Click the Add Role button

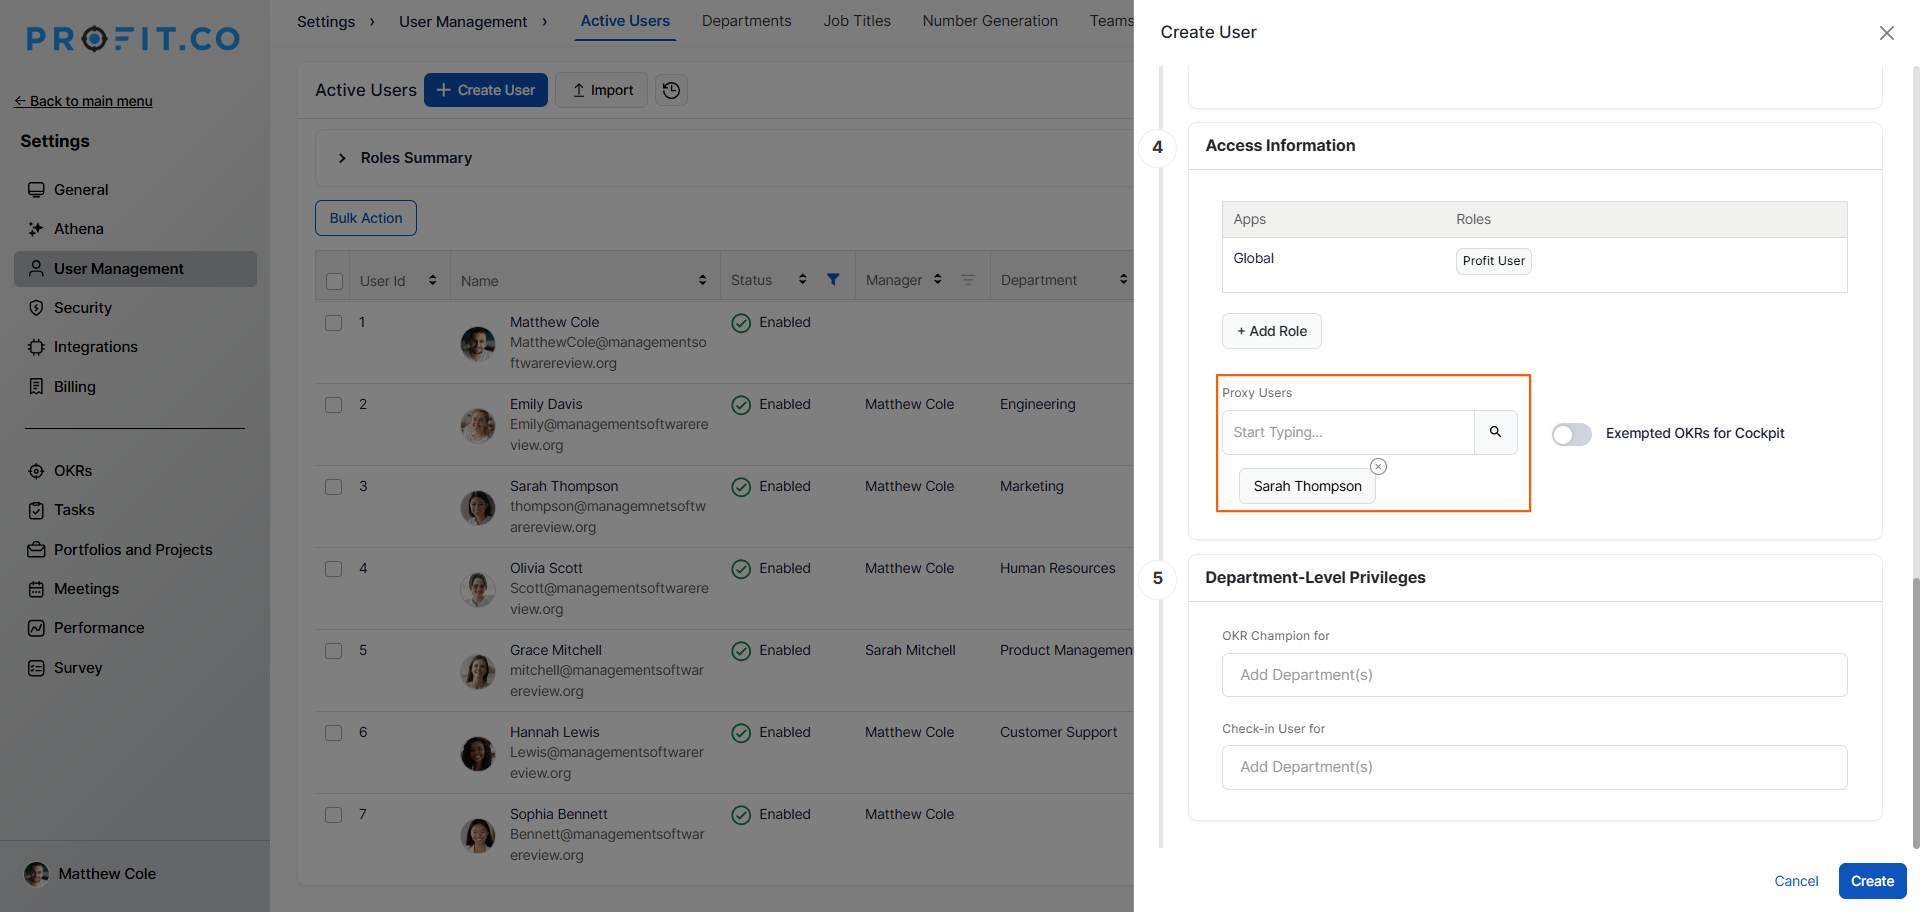coord(1271,331)
